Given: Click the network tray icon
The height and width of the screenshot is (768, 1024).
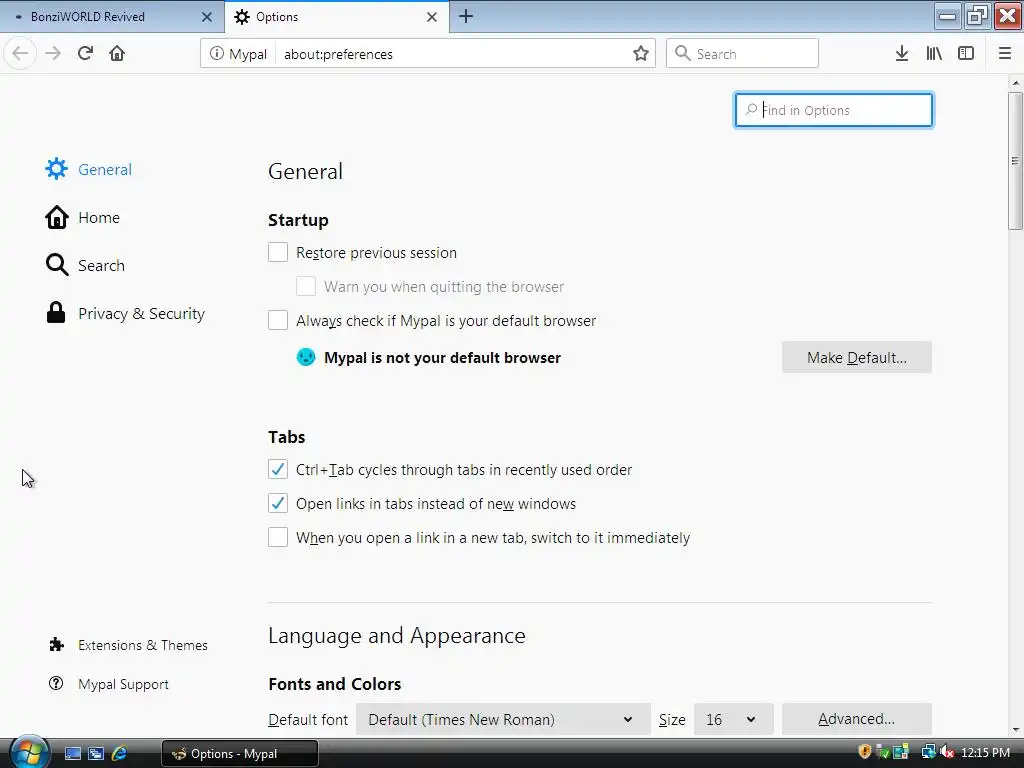Looking at the screenshot, I should pos(928,752).
